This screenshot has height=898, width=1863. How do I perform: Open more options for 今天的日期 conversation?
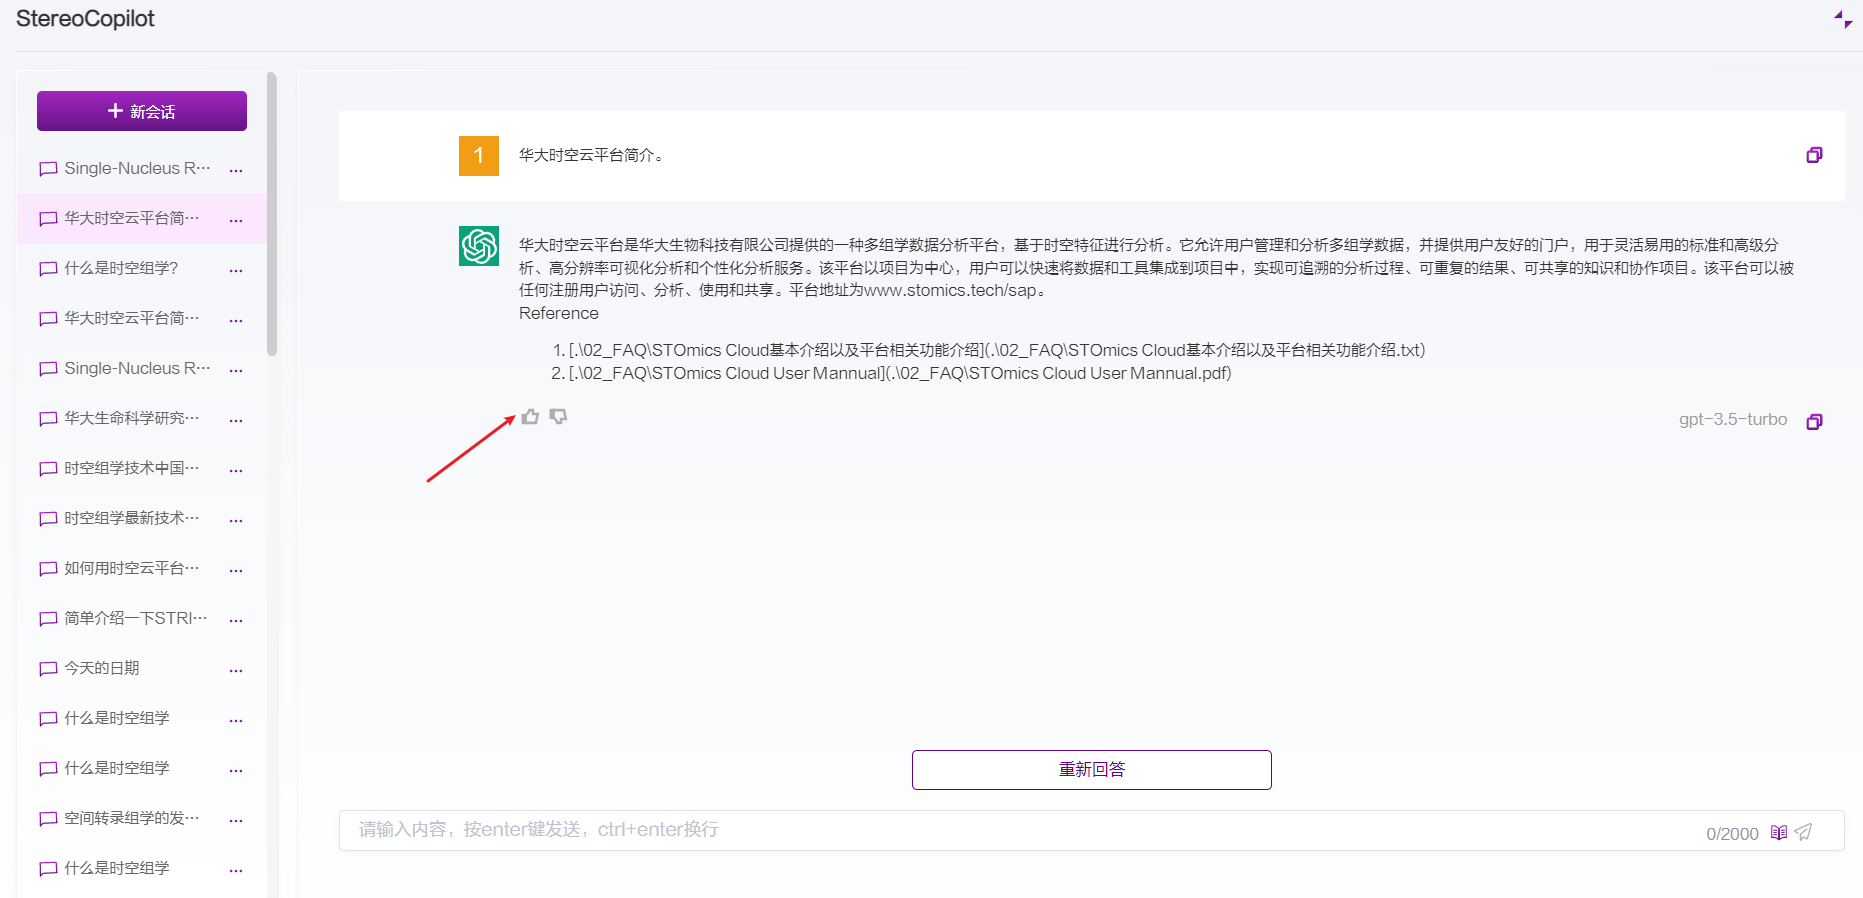[x=236, y=670]
